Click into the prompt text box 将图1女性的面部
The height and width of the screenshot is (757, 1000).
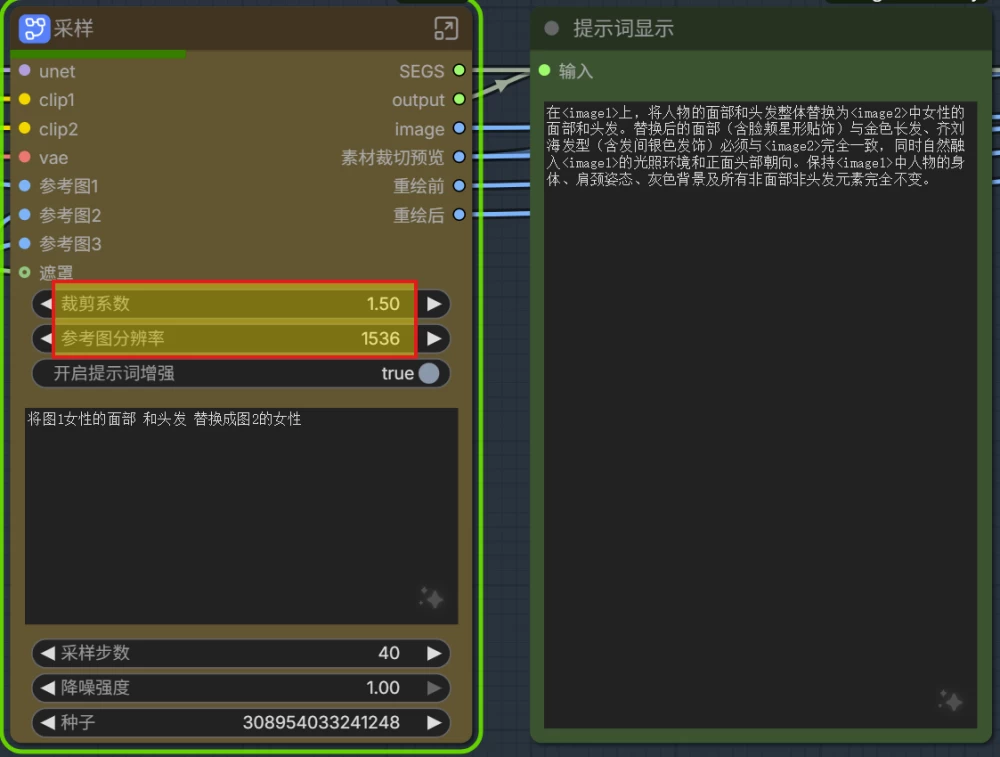pos(241,515)
